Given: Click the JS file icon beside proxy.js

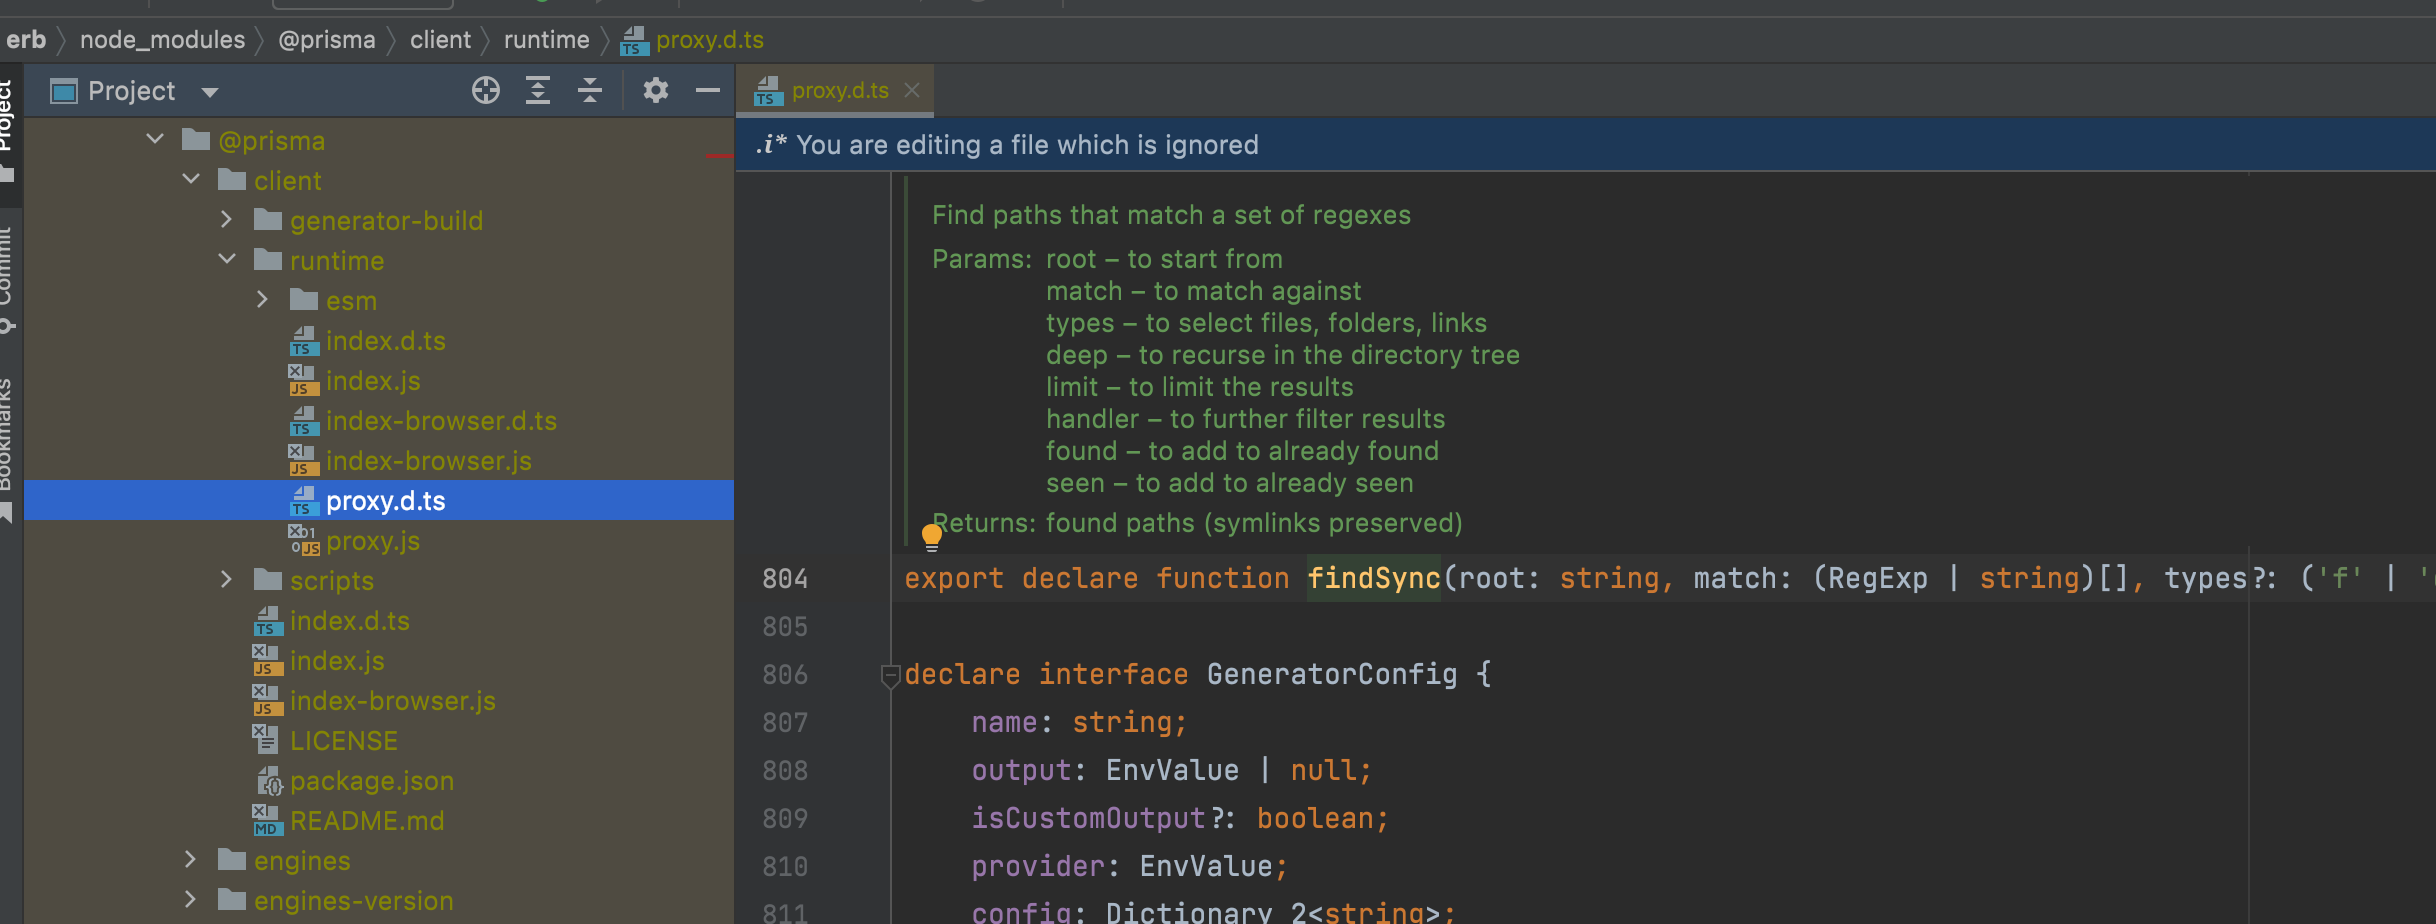Looking at the screenshot, I should tap(304, 541).
